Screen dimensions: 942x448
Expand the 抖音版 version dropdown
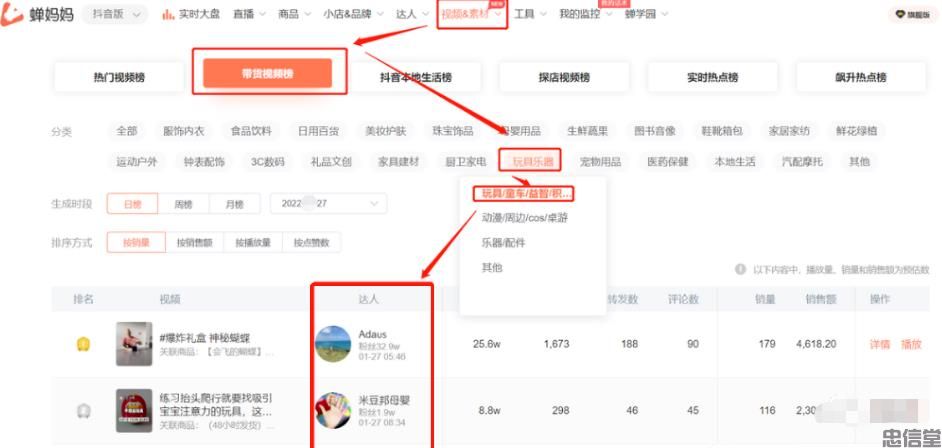[114, 14]
